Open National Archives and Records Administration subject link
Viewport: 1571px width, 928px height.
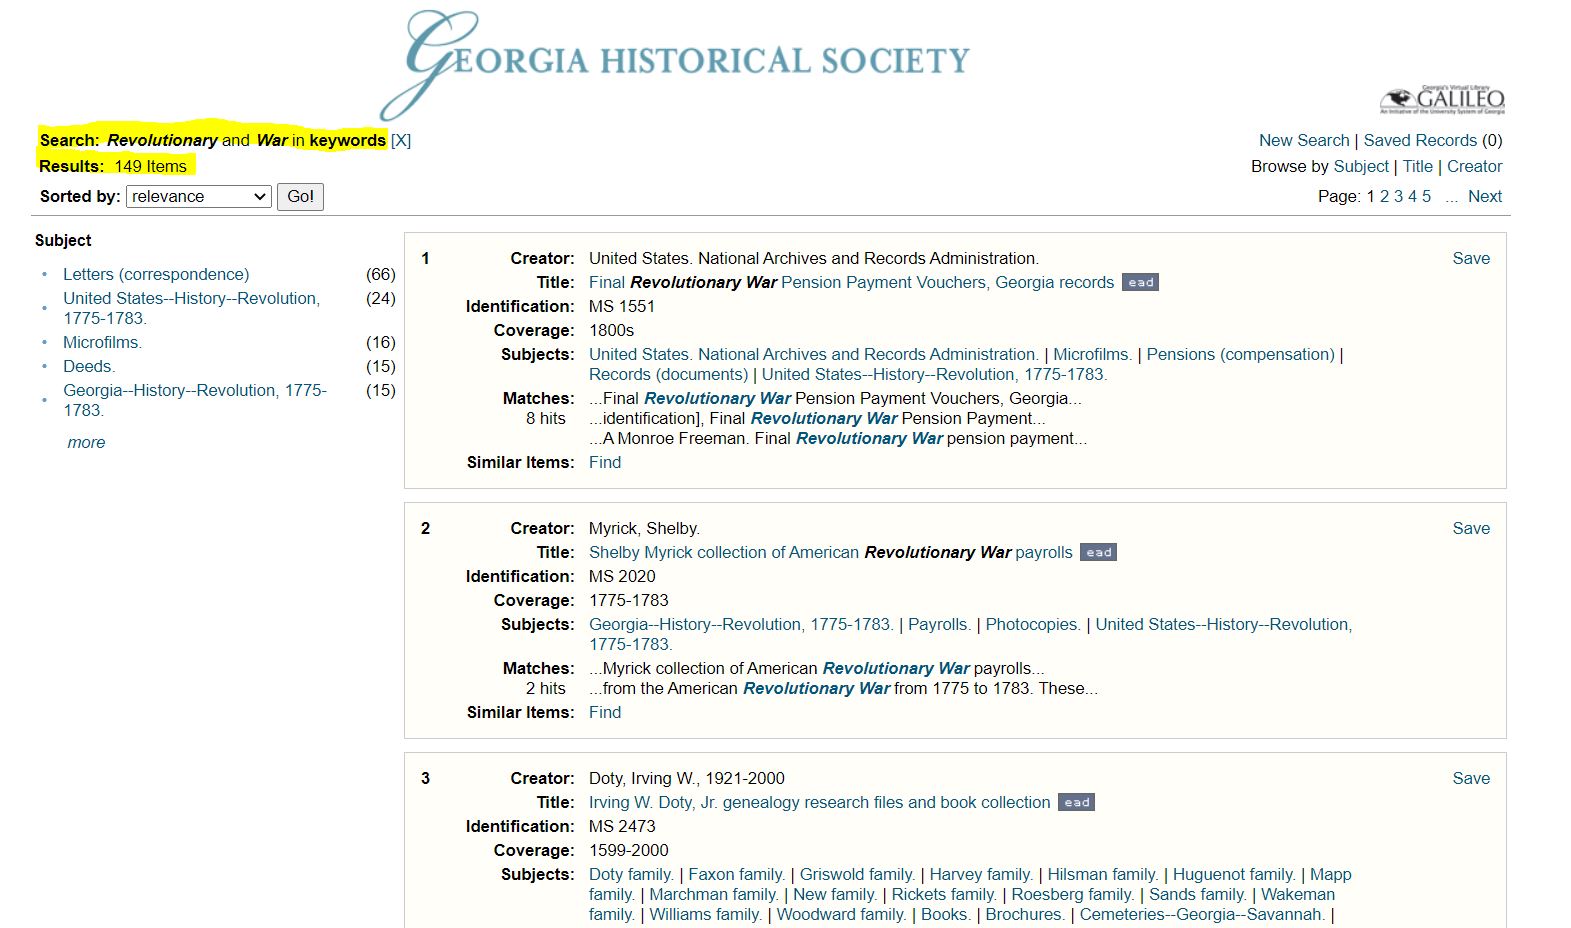coord(814,354)
